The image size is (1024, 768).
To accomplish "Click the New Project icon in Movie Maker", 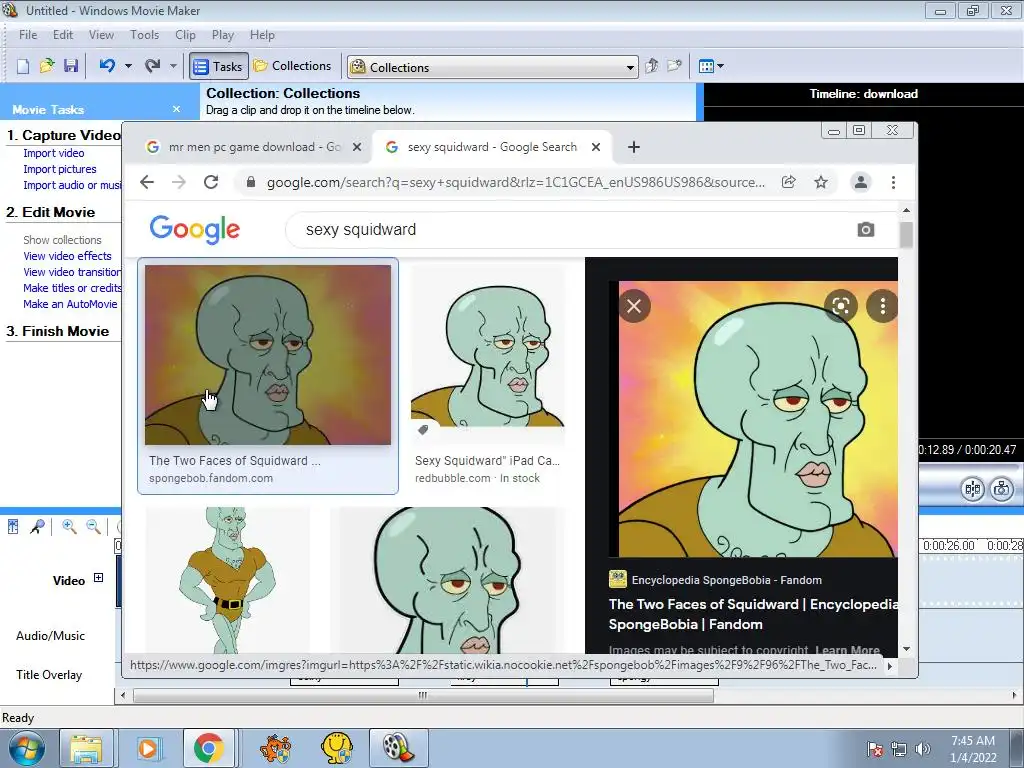I will (x=23, y=66).
